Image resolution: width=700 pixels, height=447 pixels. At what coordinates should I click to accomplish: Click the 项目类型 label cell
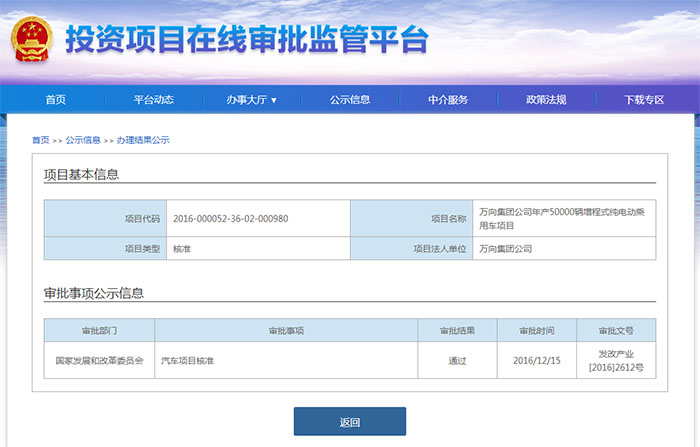(105, 248)
